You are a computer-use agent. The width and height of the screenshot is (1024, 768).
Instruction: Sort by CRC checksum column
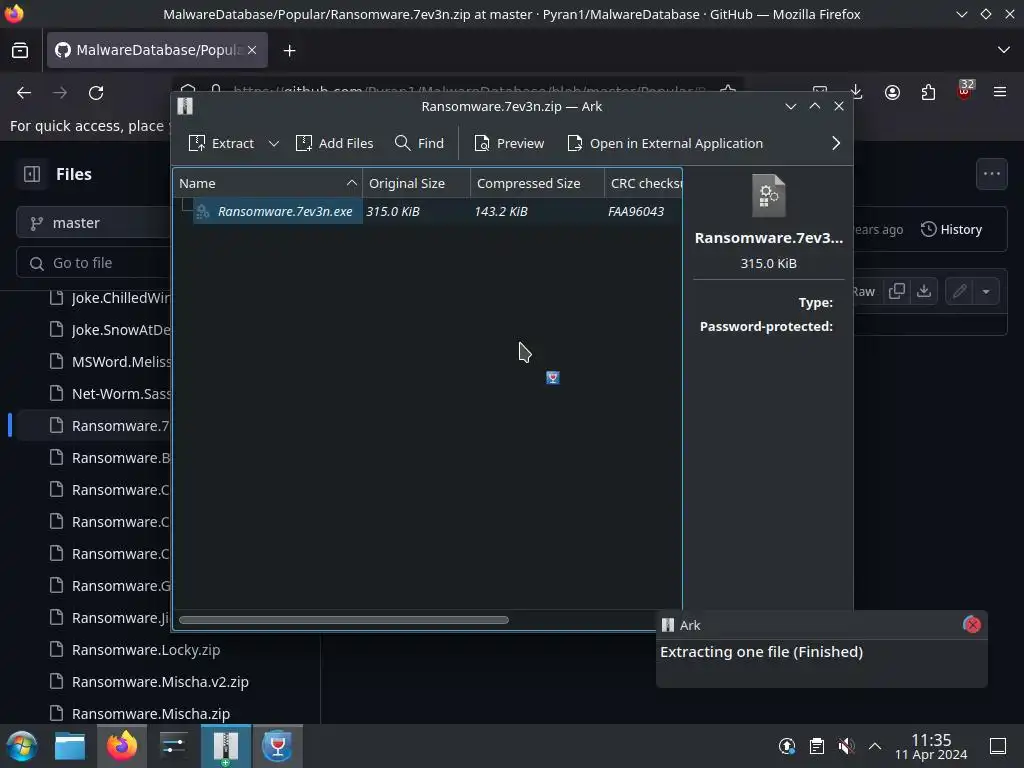point(643,184)
